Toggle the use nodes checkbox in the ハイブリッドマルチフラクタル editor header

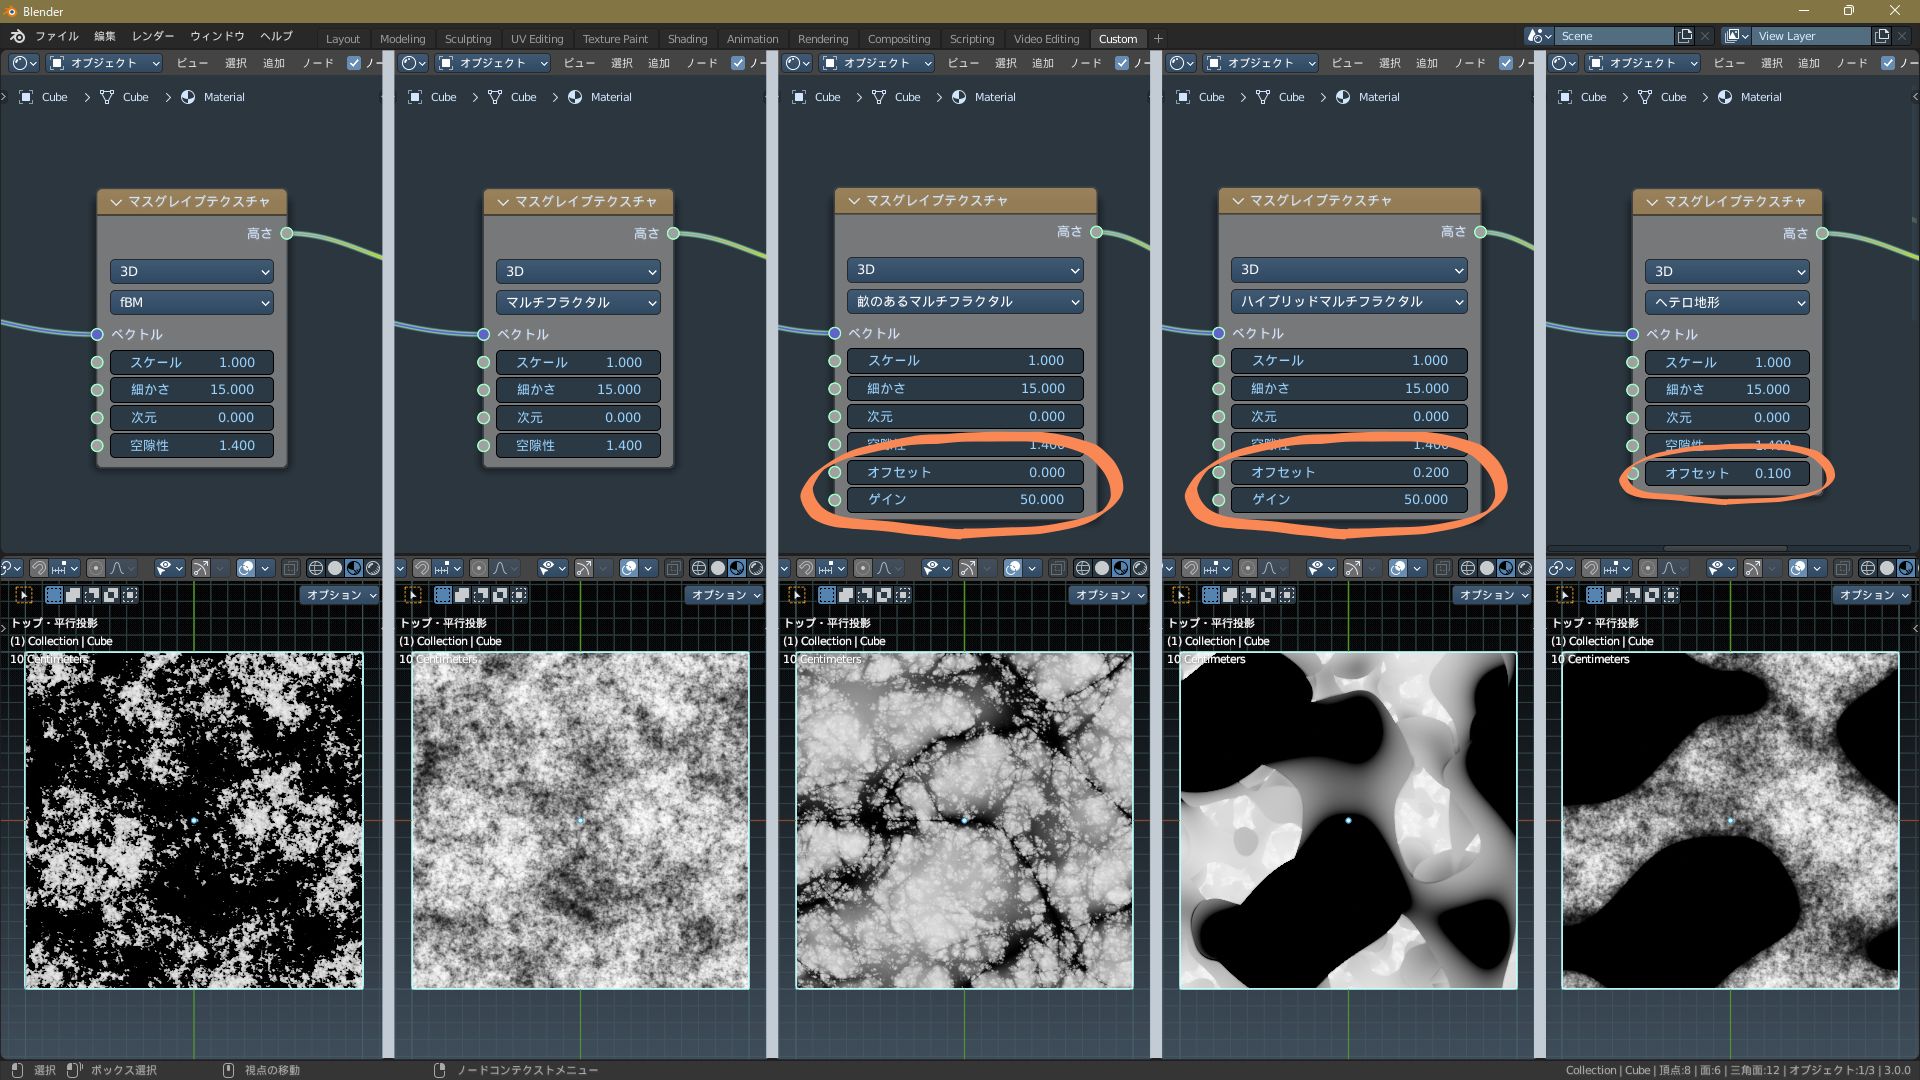(x=1506, y=63)
